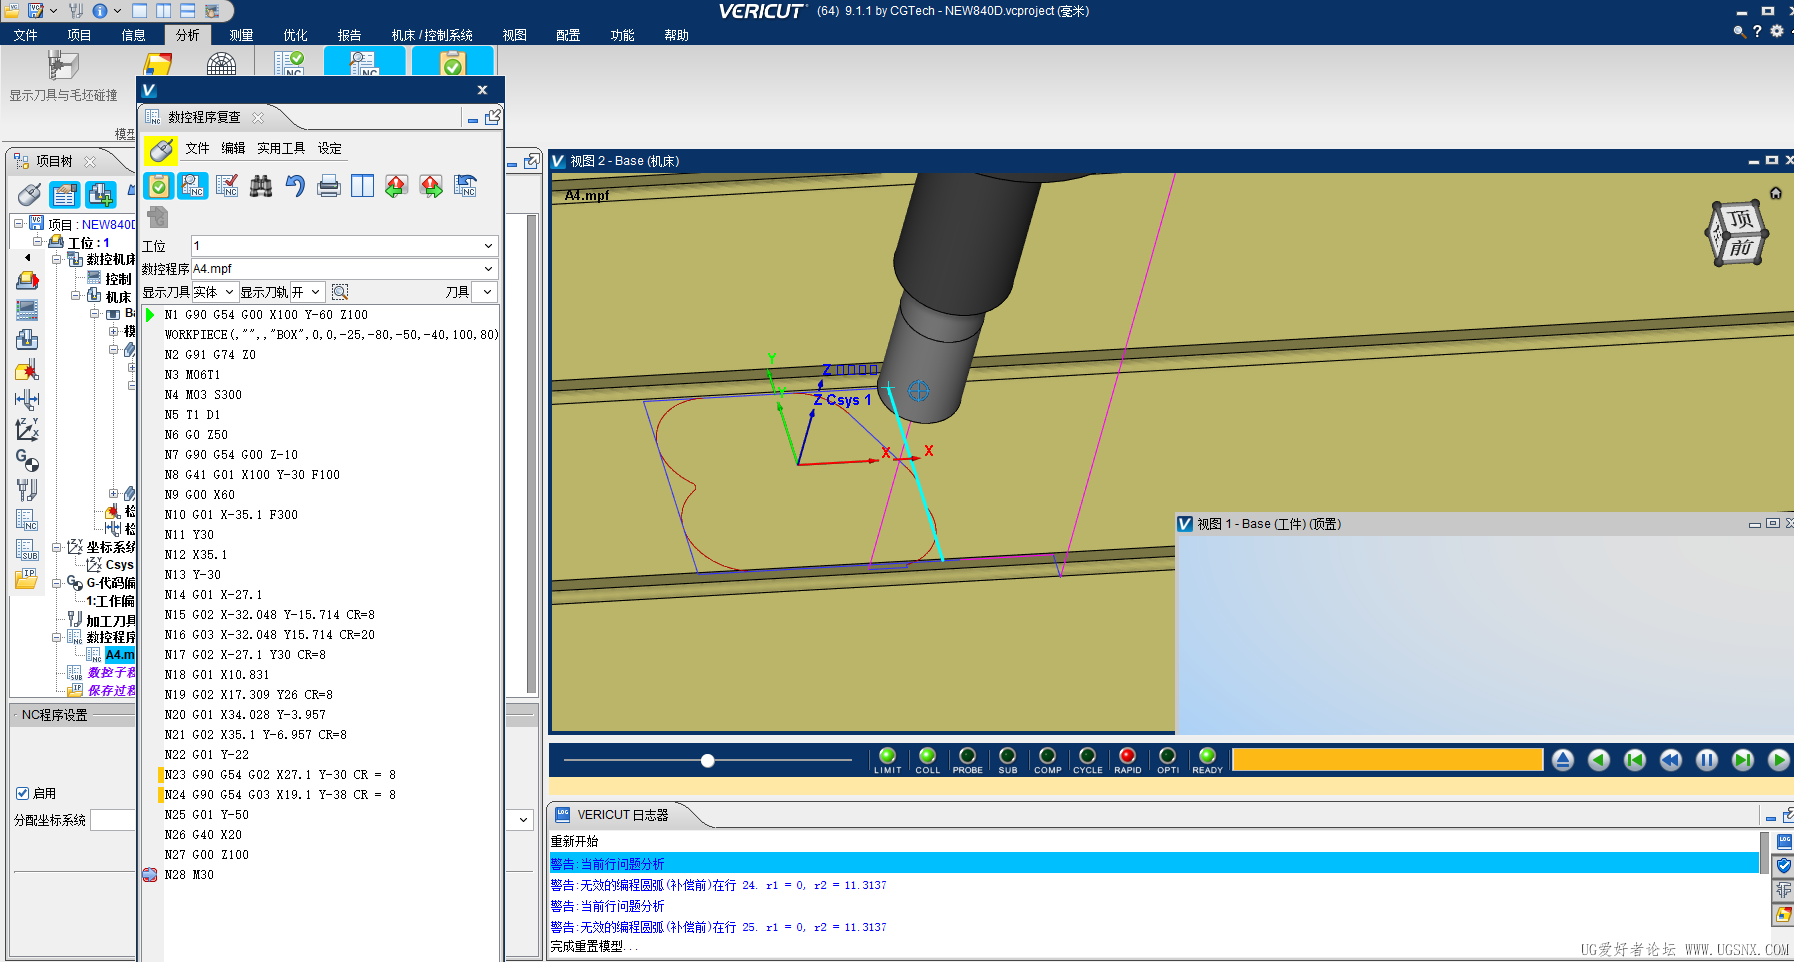
Task: Toggle the configure form icon in project tree toolbar
Action: [x=65, y=194]
